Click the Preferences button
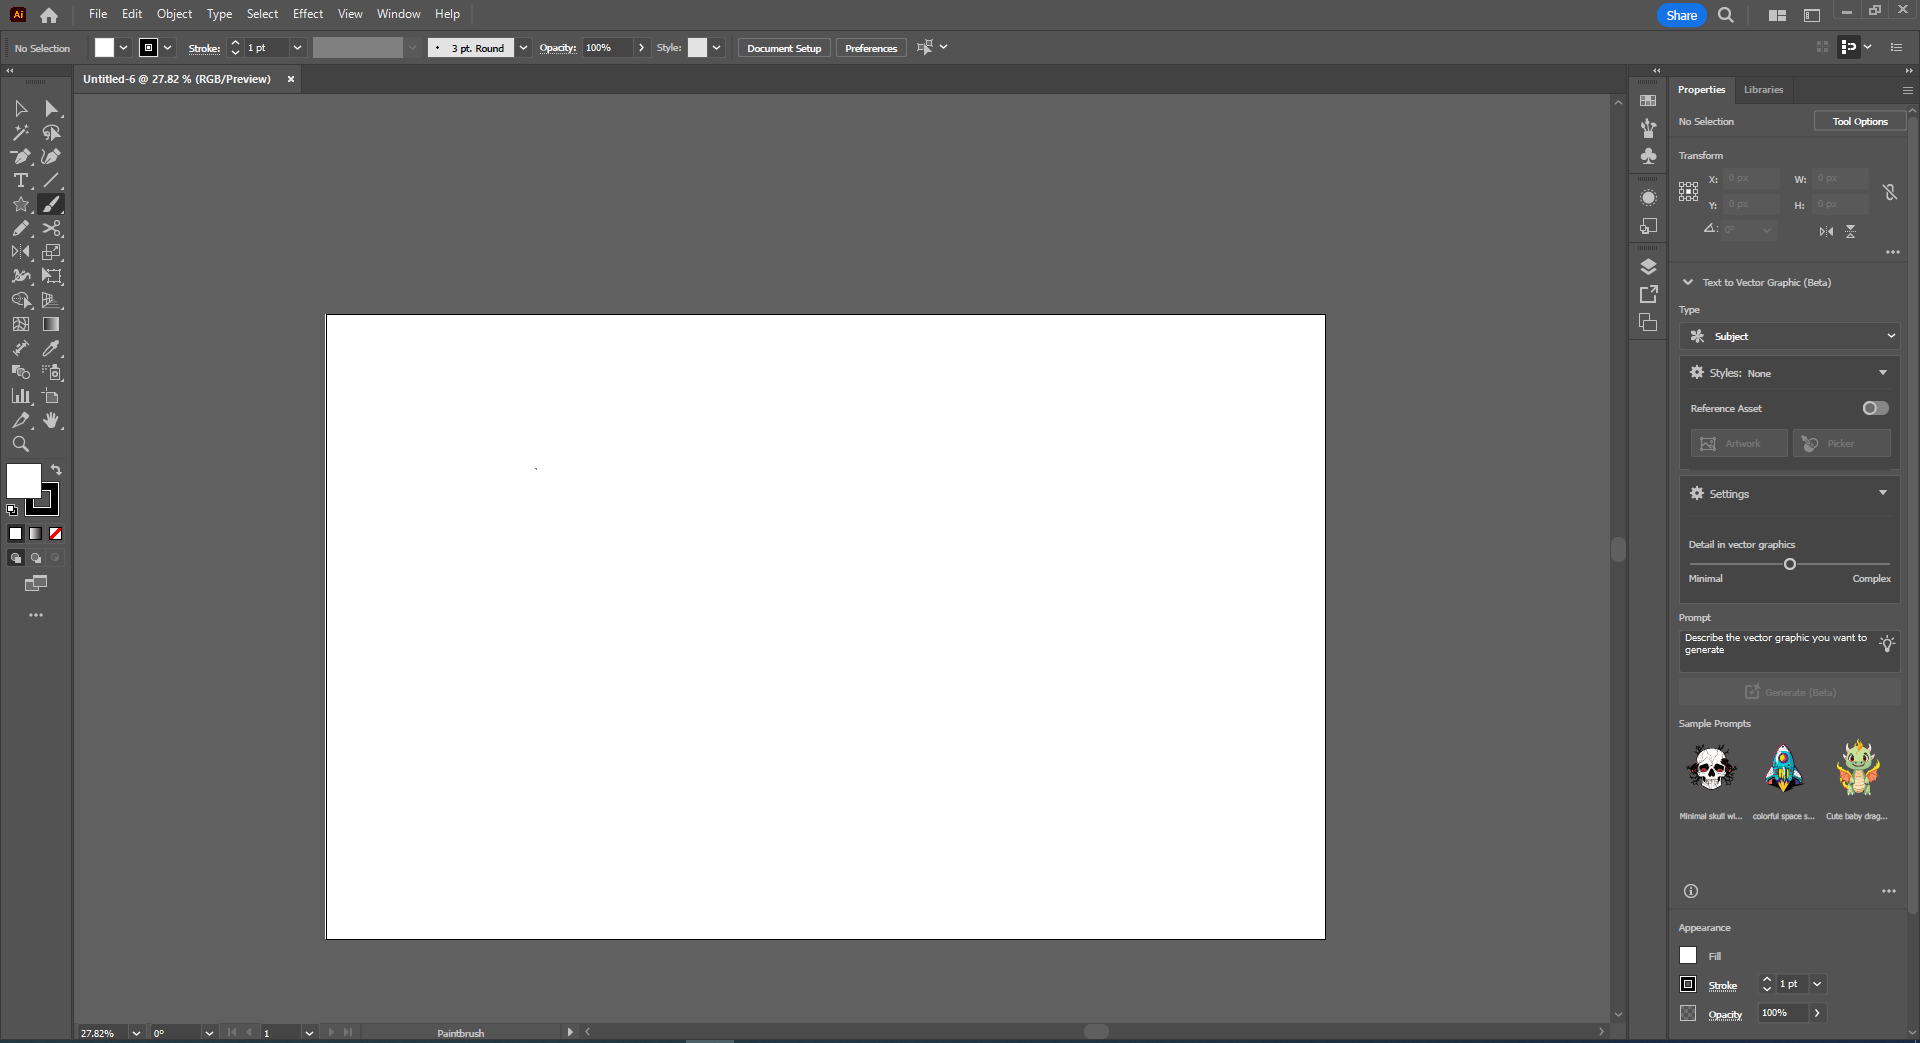Viewport: 1920px width, 1043px height. tap(871, 48)
